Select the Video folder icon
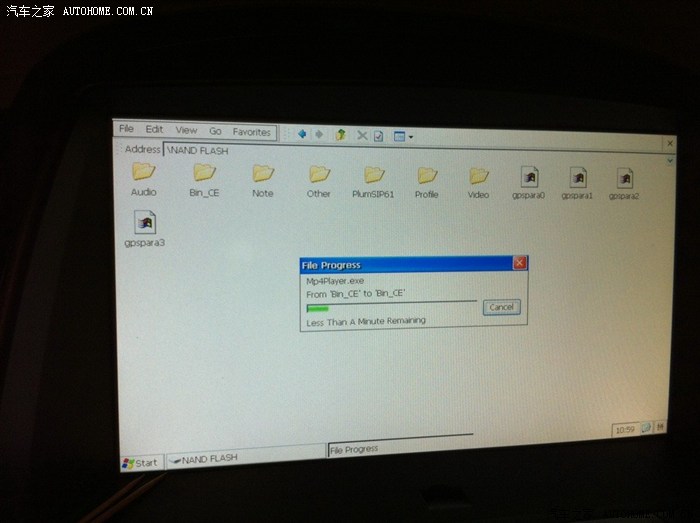Image resolution: width=700 pixels, height=523 pixels. click(x=479, y=175)
